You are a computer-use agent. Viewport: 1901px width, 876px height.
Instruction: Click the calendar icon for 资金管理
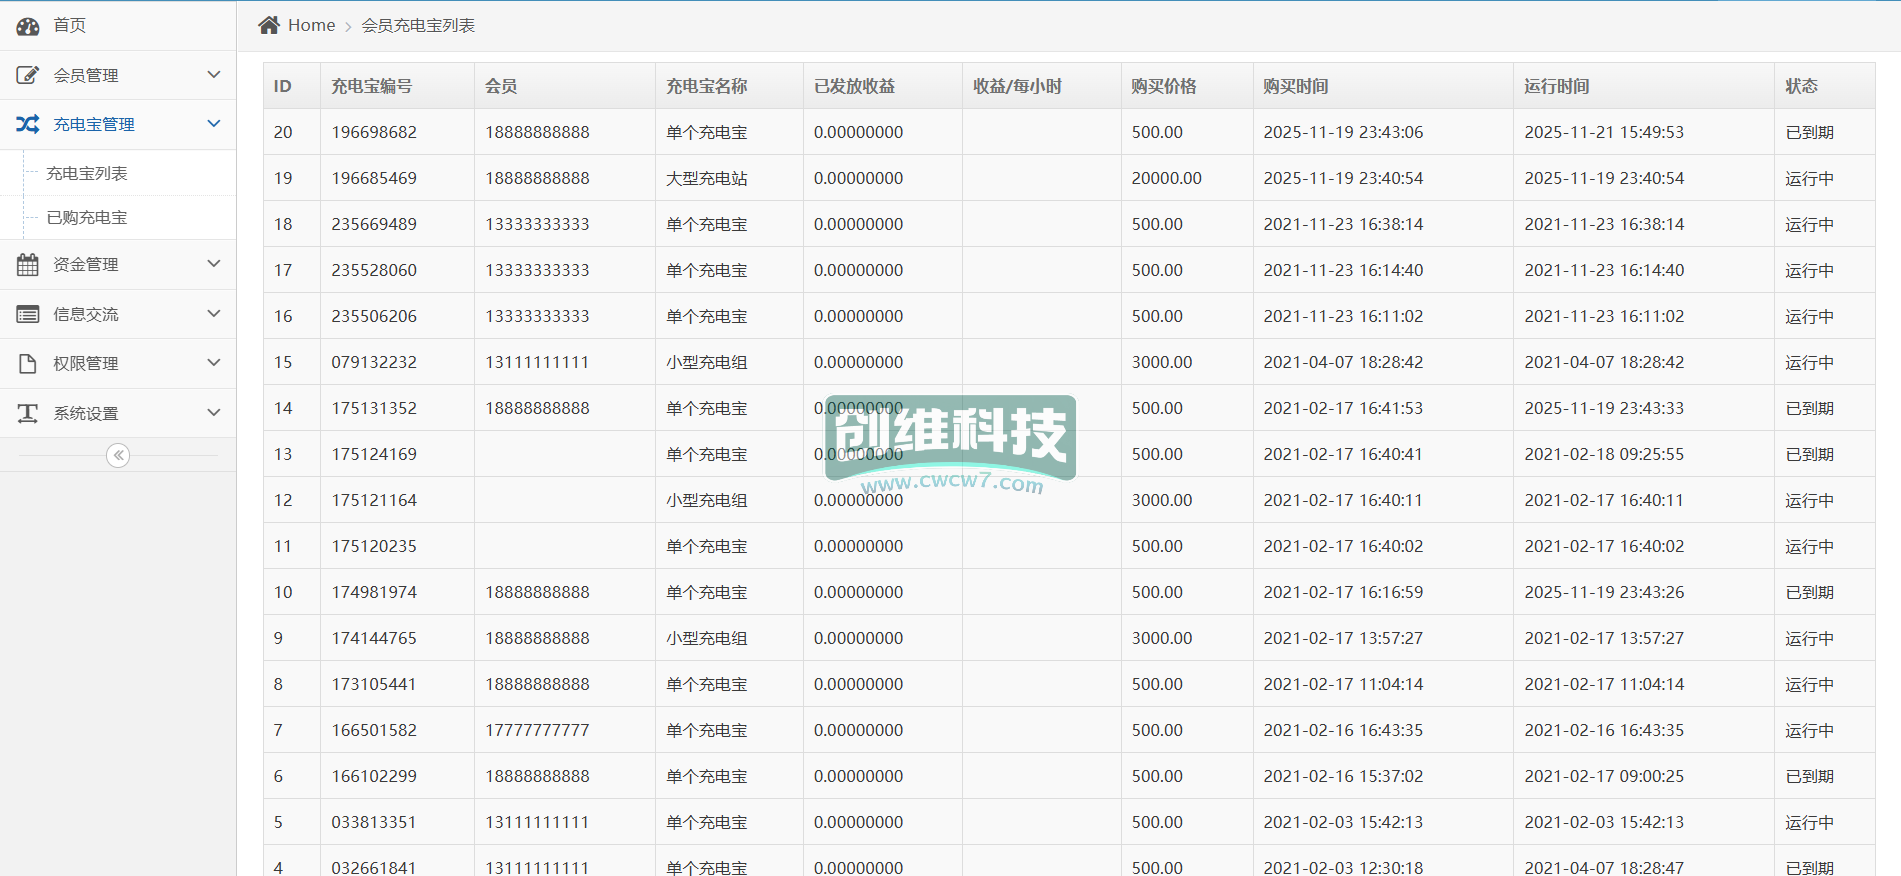[28, 264]
